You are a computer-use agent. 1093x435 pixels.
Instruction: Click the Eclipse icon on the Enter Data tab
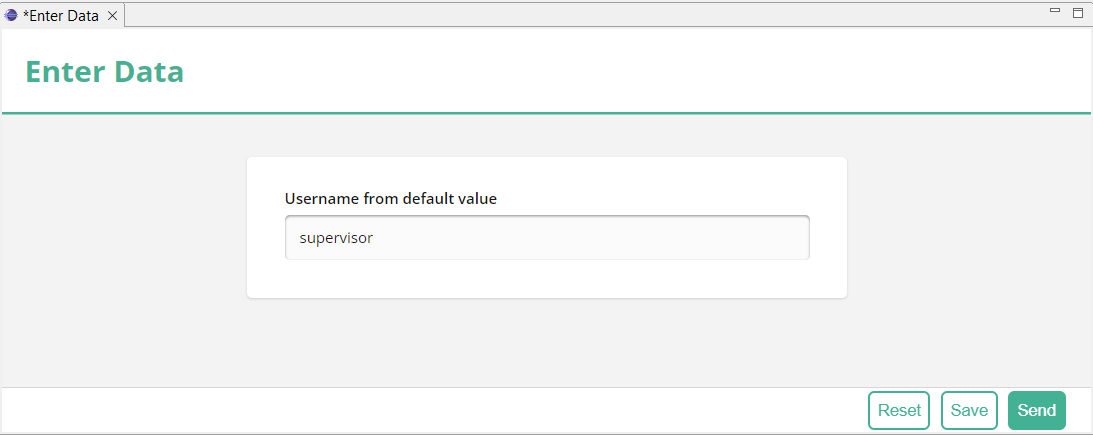(x=11, y=15)
